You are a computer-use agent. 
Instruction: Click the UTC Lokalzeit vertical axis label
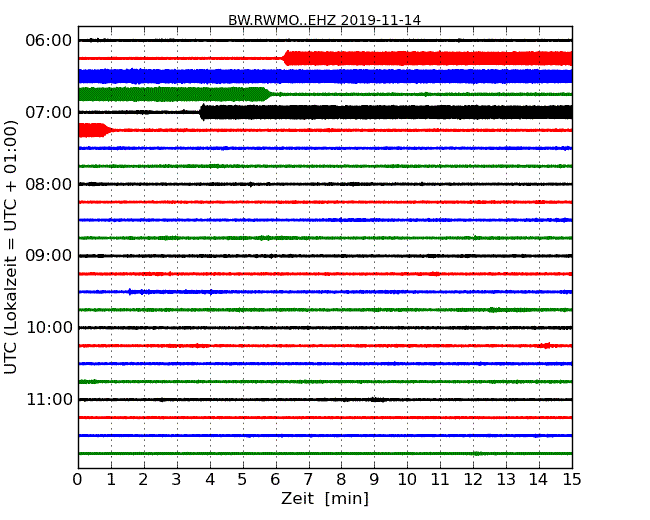tap(11, 247)
